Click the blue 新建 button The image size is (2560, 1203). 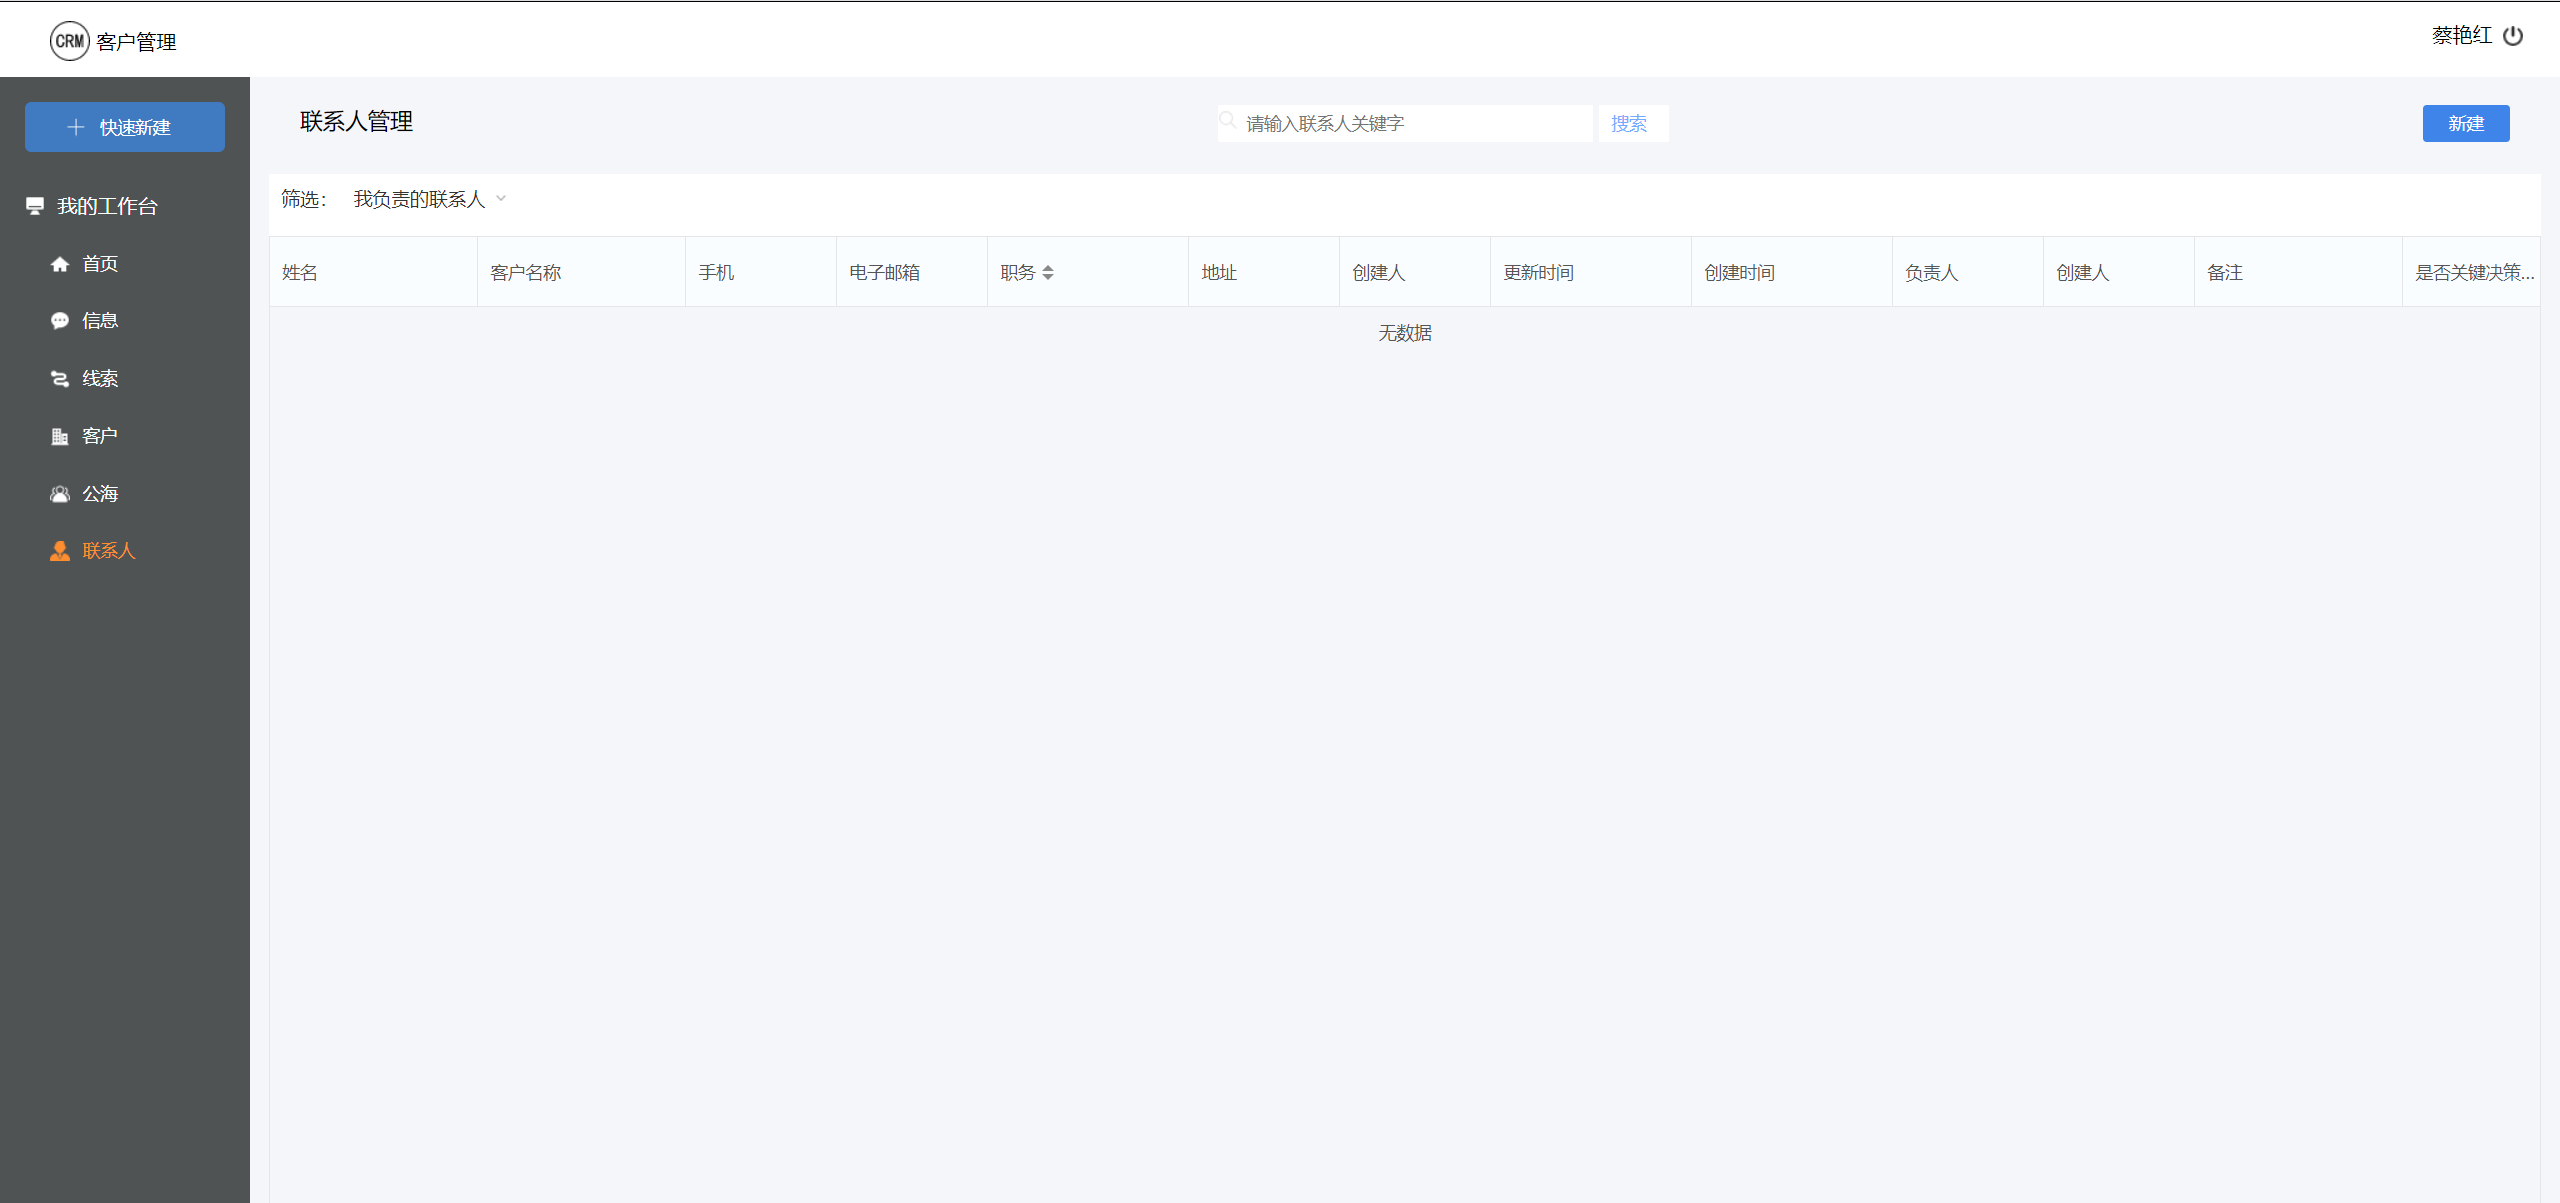click(2465, 123)
